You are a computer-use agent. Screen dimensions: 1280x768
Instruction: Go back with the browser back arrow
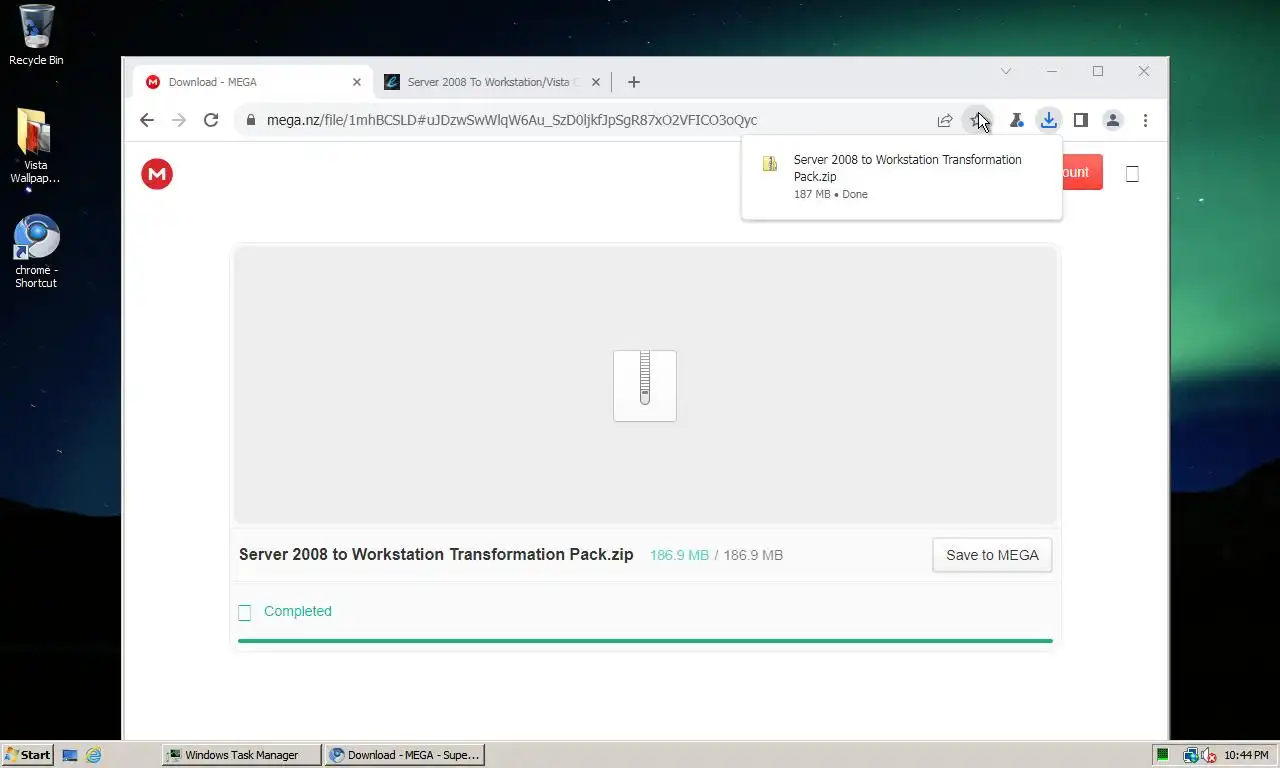pyautogui.click(x=147, y=120)
